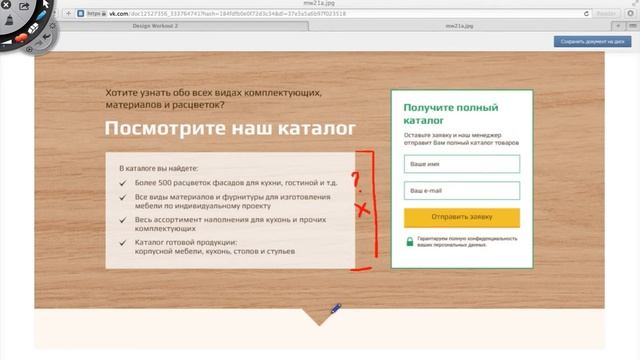
Task: Click the 'Ваше имя' input field
Action: point(462,164)
